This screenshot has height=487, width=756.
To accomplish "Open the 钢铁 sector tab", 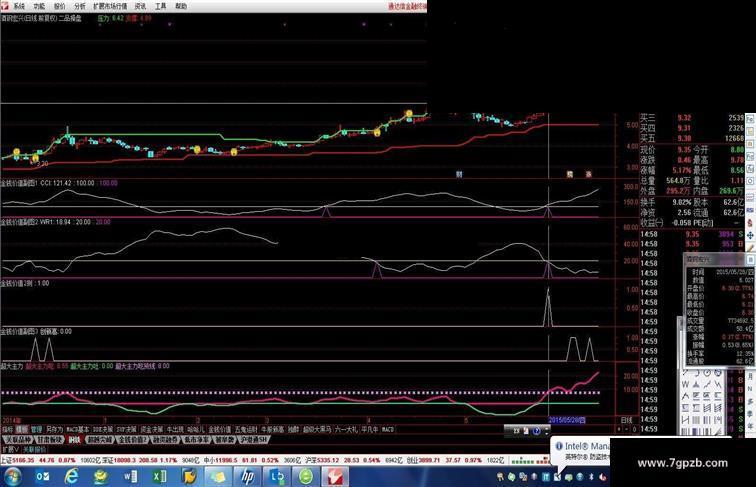I will coord(74,440).
